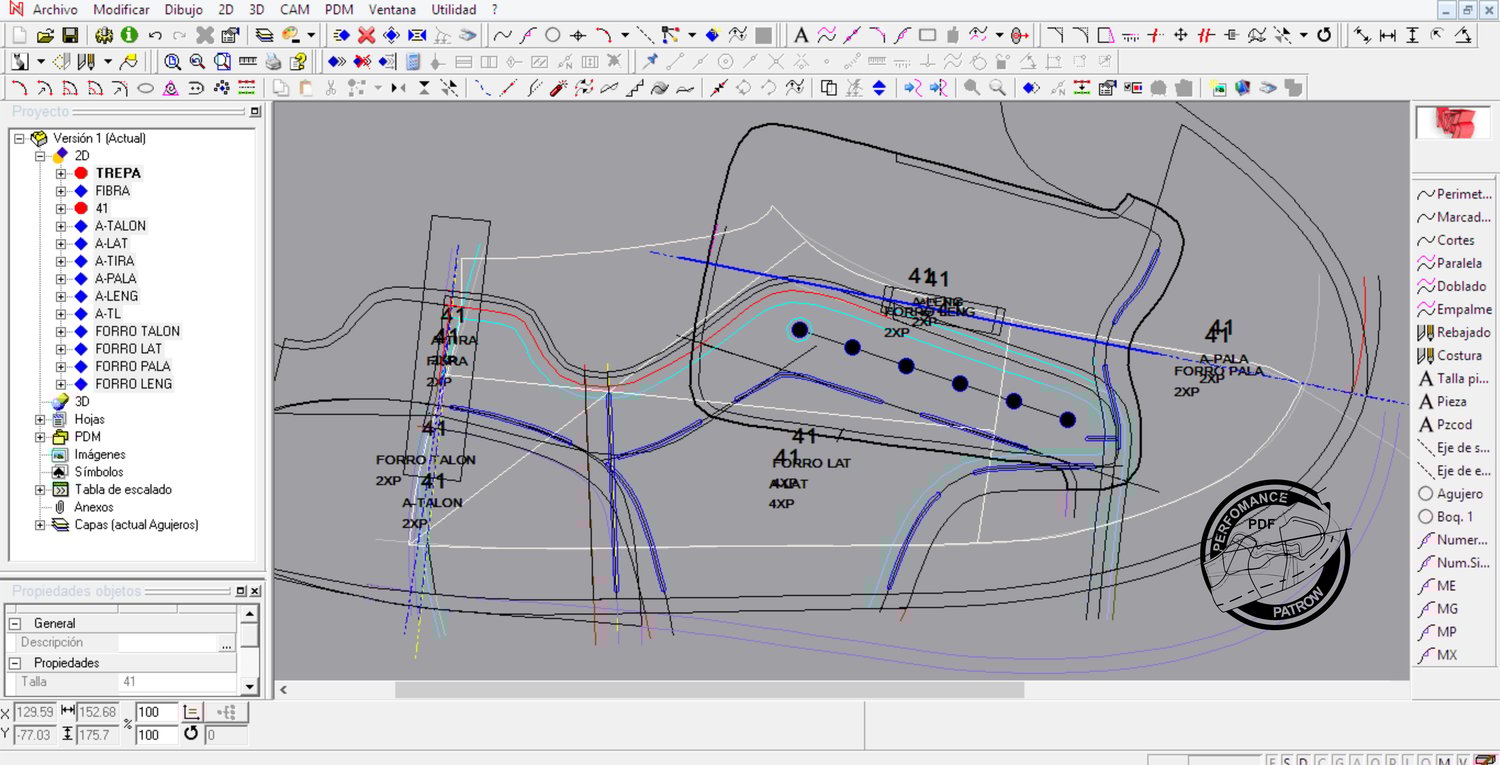The width and height of the screenshot is (1500, 765).
Task: Open the Dibujo menu
Action: (183, 9)
